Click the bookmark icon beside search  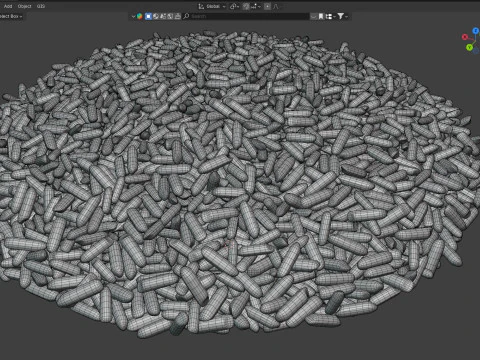pos(321,16)
